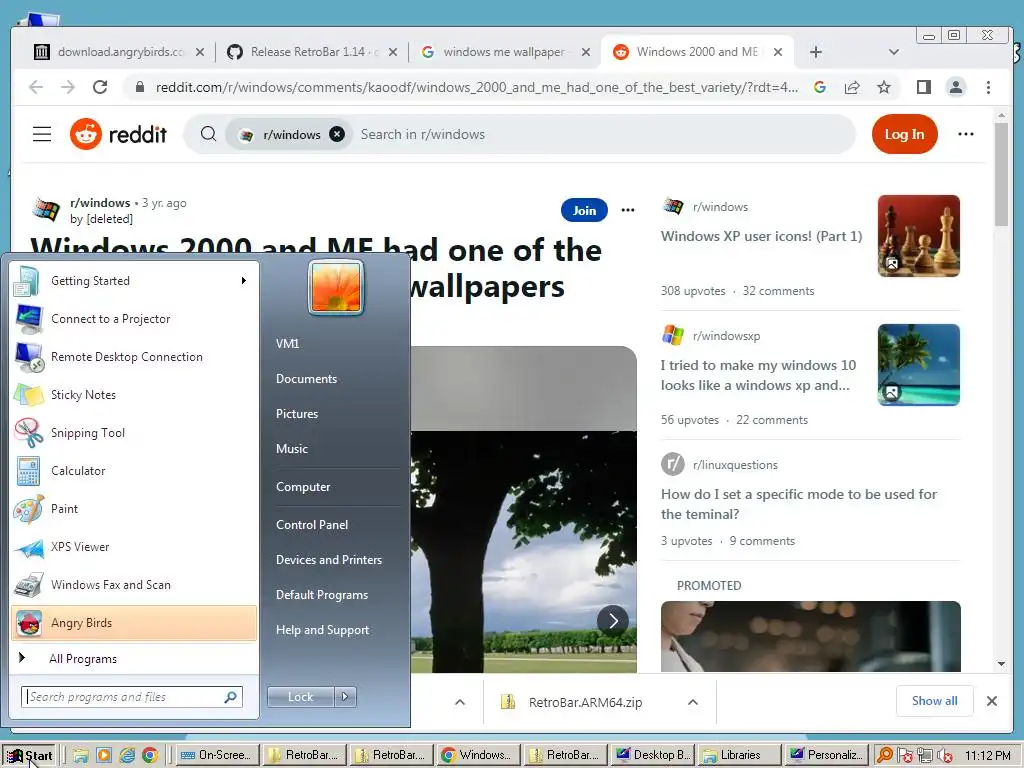Expand RetroBar.ARM64.zip download options
Viewport: 1024px width, 768px height.
693,702
